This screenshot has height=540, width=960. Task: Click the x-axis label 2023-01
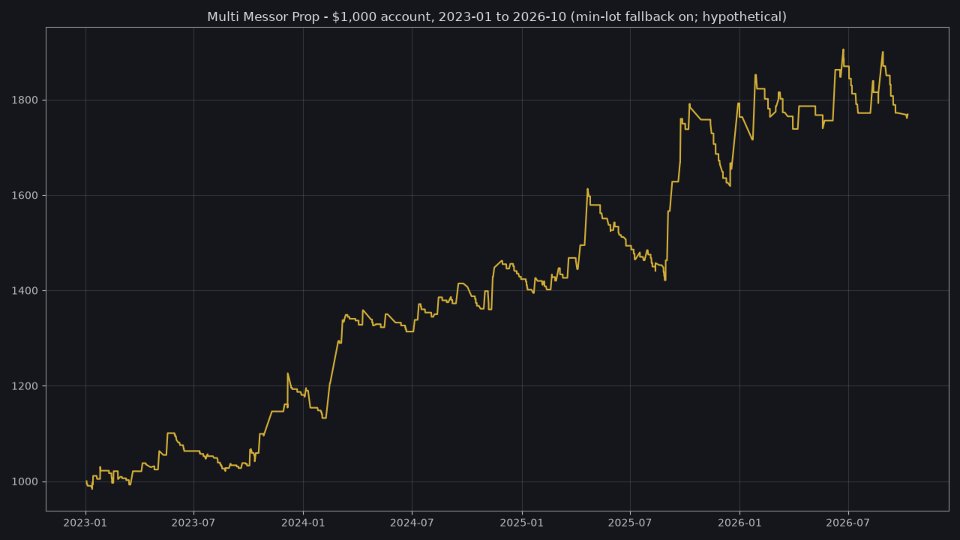(85, 523)
